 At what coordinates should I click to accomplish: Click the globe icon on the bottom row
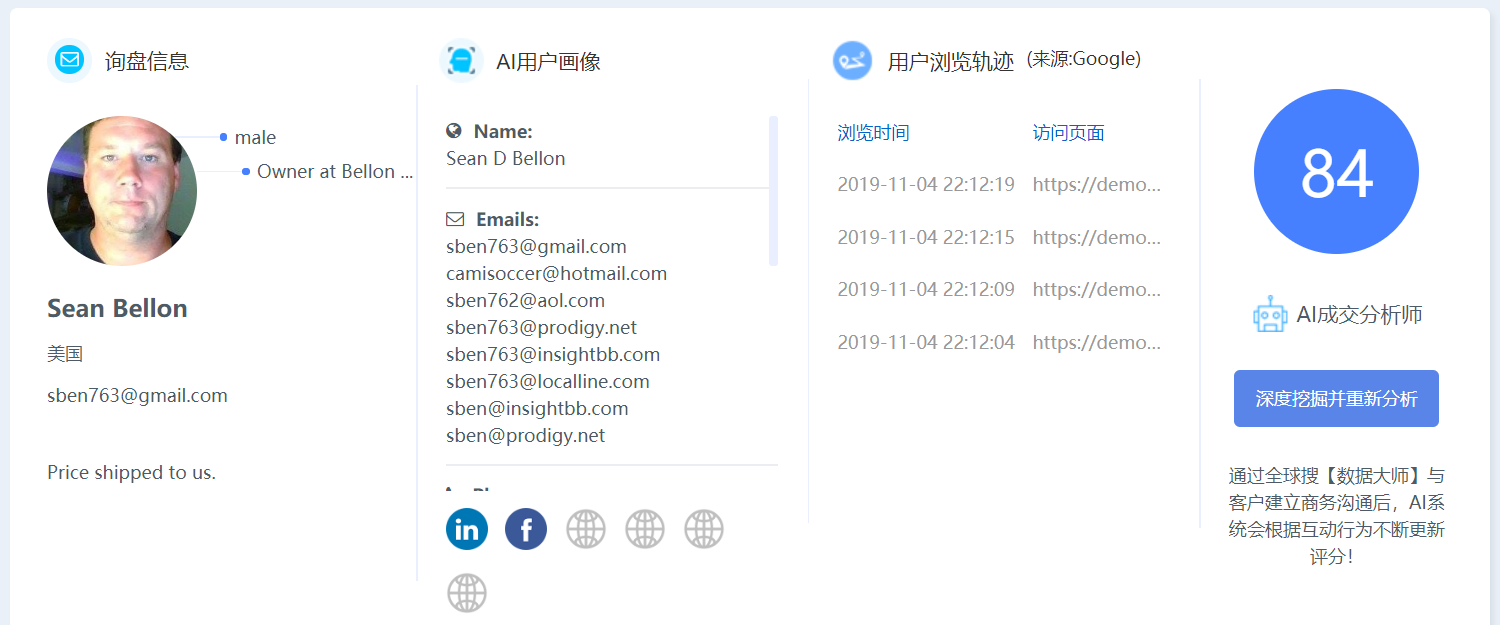pyautogui.click(x=466, y=592)
